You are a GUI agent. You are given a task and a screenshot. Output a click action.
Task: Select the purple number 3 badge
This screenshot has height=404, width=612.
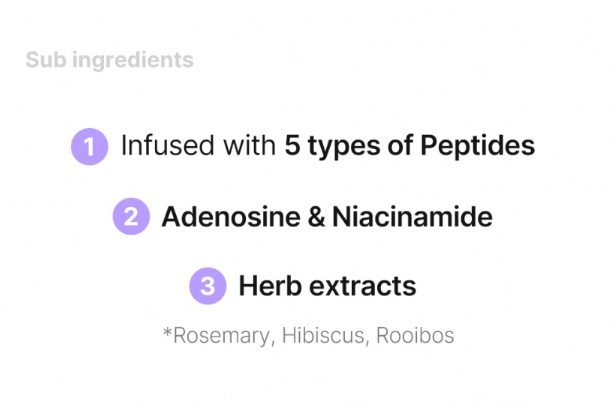[208, 287]
